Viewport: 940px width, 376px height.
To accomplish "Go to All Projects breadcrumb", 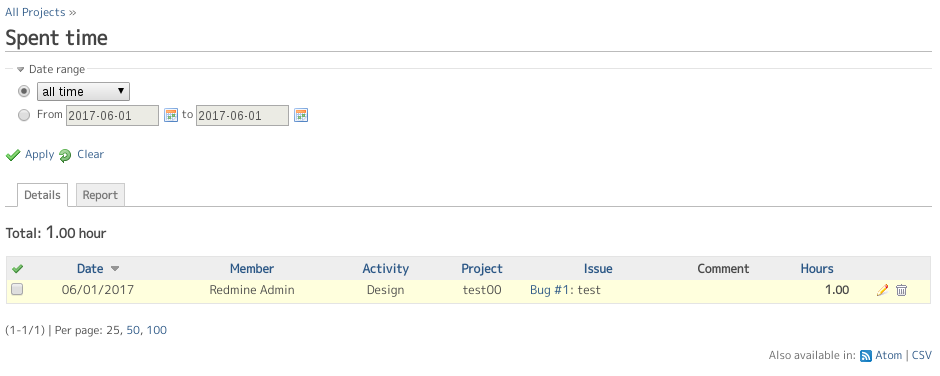I will click(x=35, y=12).
